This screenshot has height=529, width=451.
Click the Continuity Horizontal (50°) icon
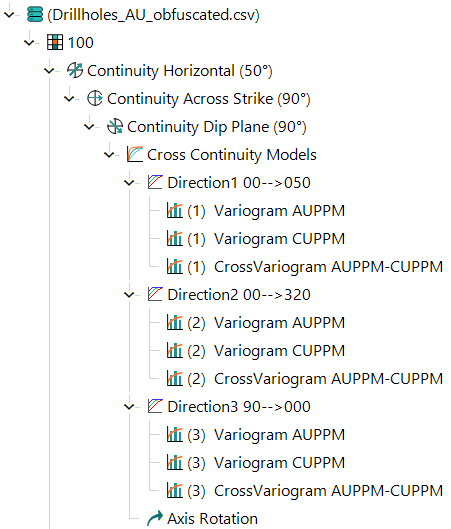[x=75, y=70]
